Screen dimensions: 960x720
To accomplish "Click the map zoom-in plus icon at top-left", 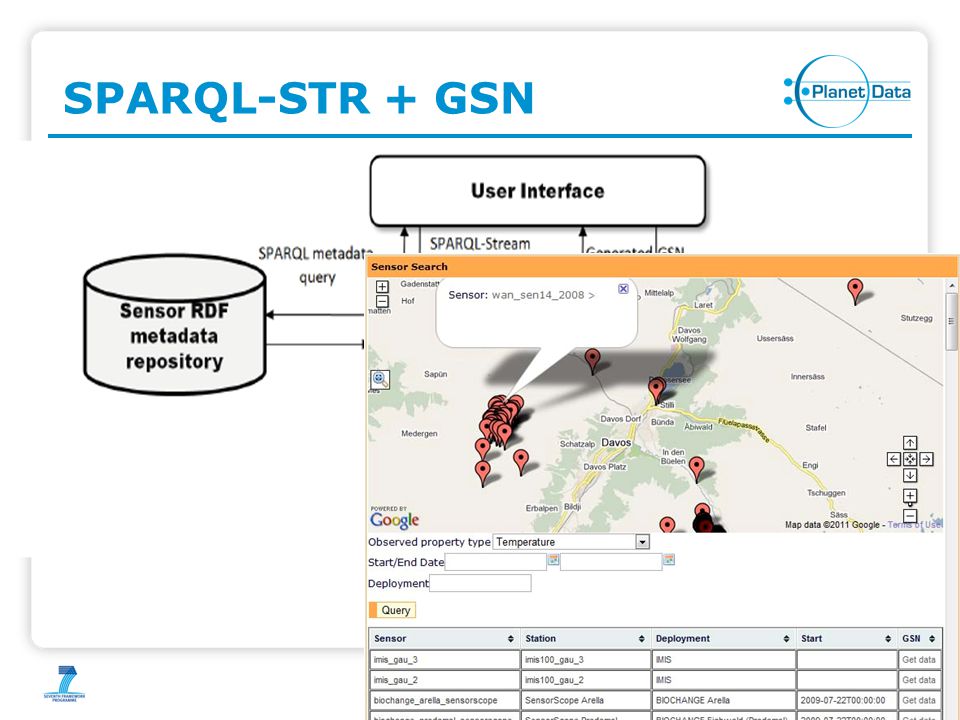I will [x=382, y=287].
